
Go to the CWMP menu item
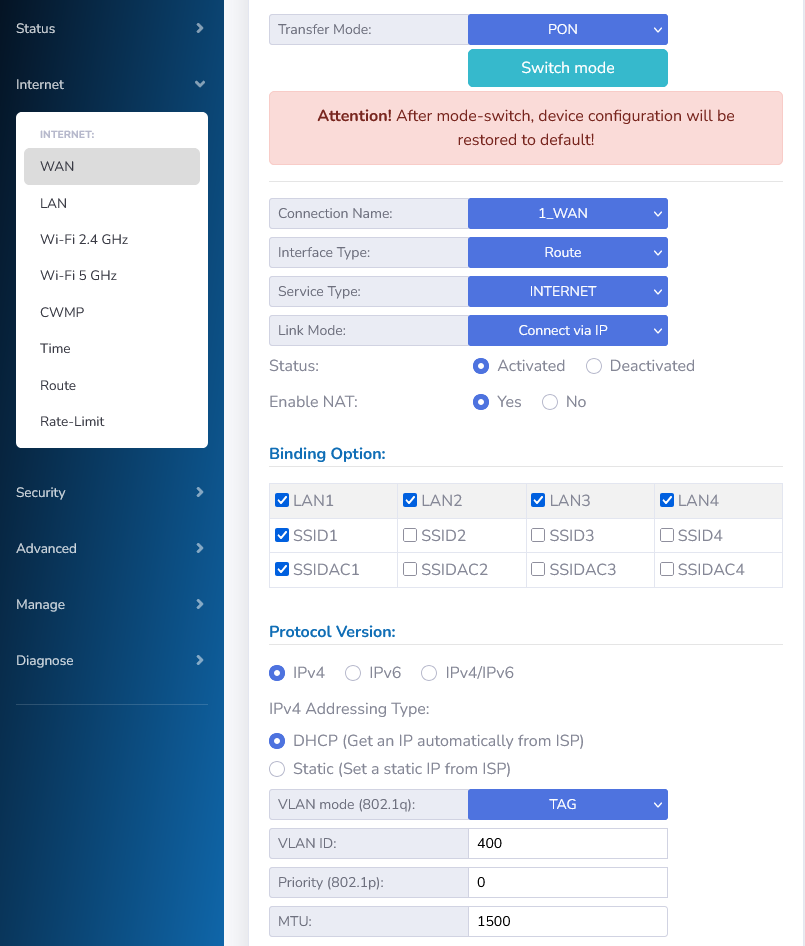[62, 312]
